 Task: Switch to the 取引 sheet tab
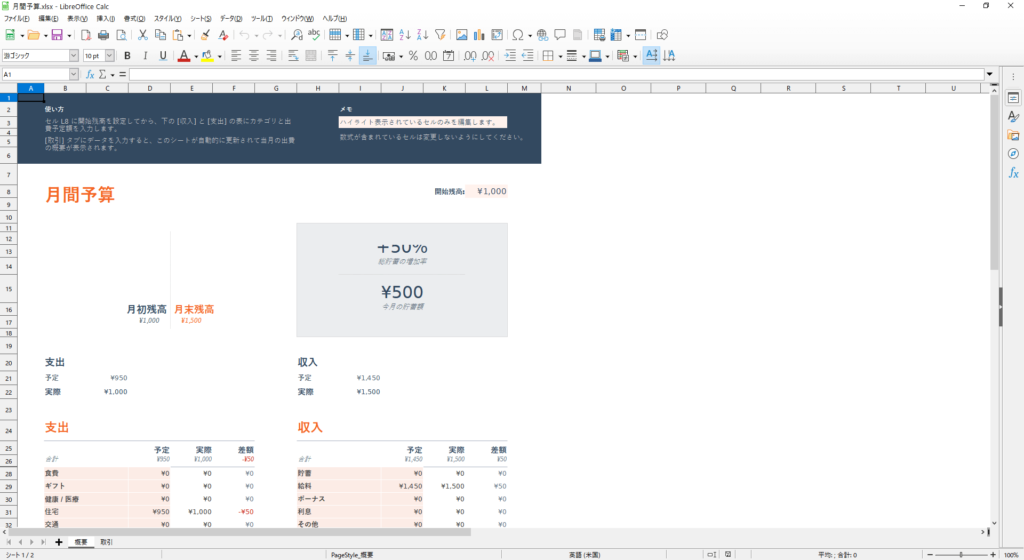[x=106, y=542]
